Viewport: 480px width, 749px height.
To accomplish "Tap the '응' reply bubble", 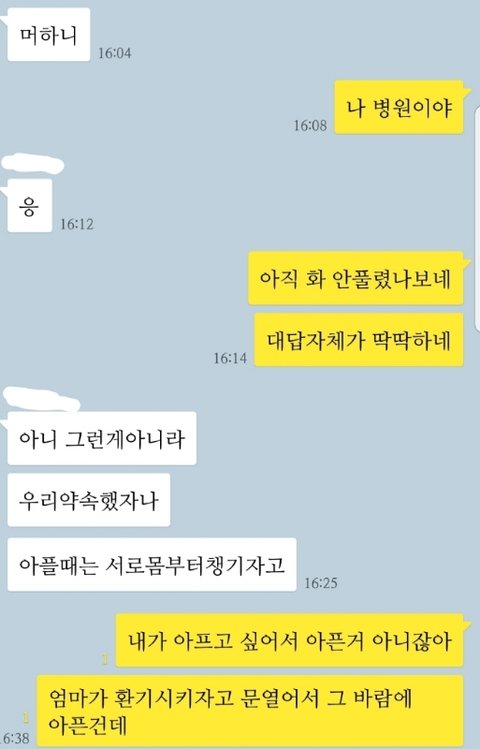I will (x=30, y=206).
